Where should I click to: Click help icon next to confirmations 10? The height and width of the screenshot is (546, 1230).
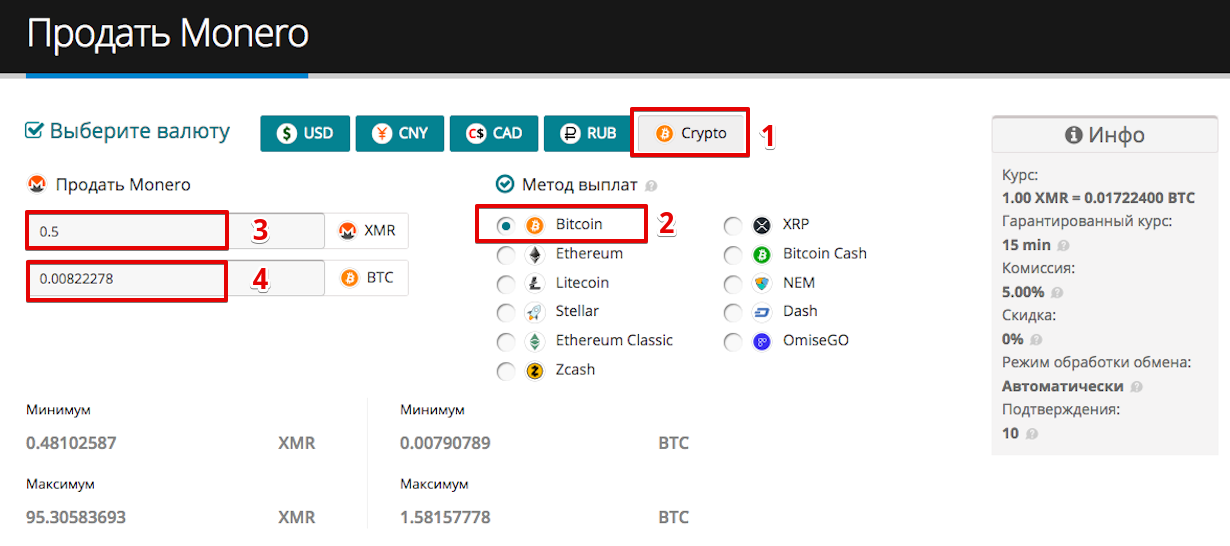[x=1031, y=434]
